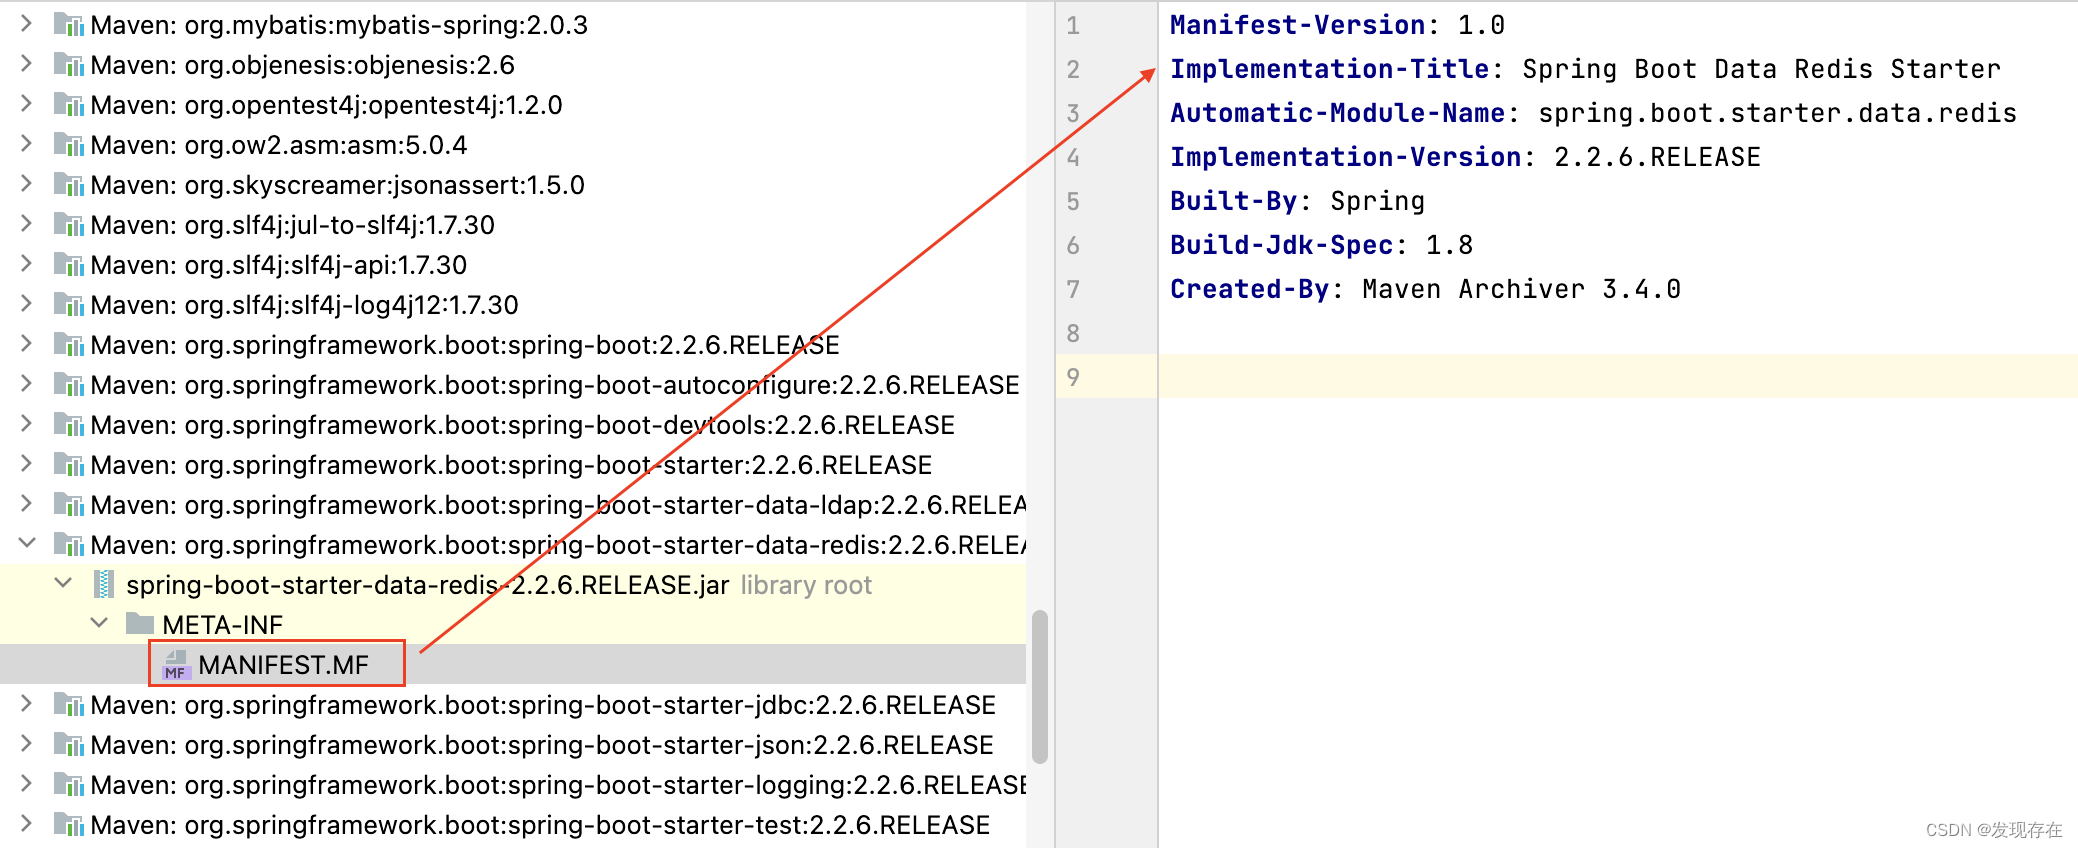Collapse the spring-boot-starter-data-redis node
The image size is (2078, 848).
27,543
